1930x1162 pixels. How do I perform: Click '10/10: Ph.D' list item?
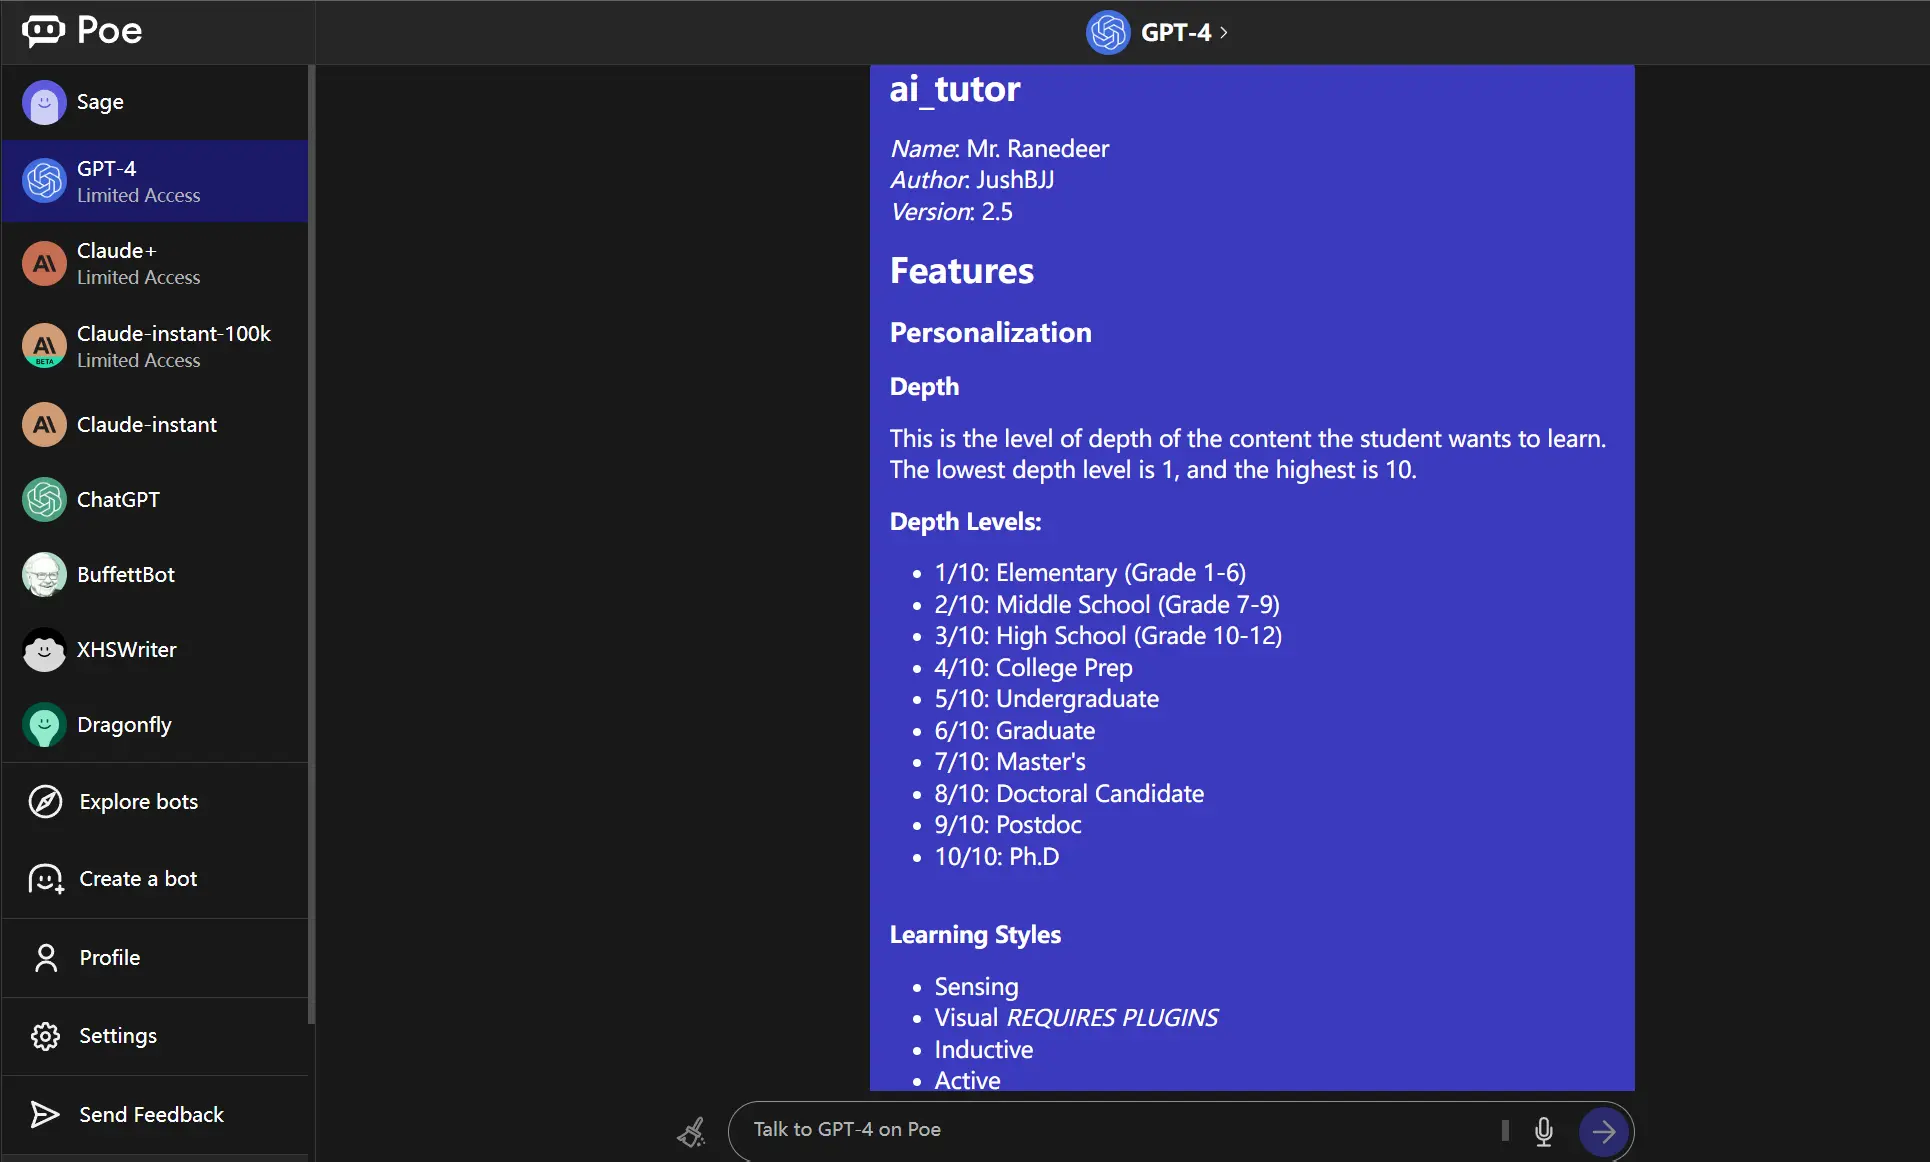coord(996,857)
